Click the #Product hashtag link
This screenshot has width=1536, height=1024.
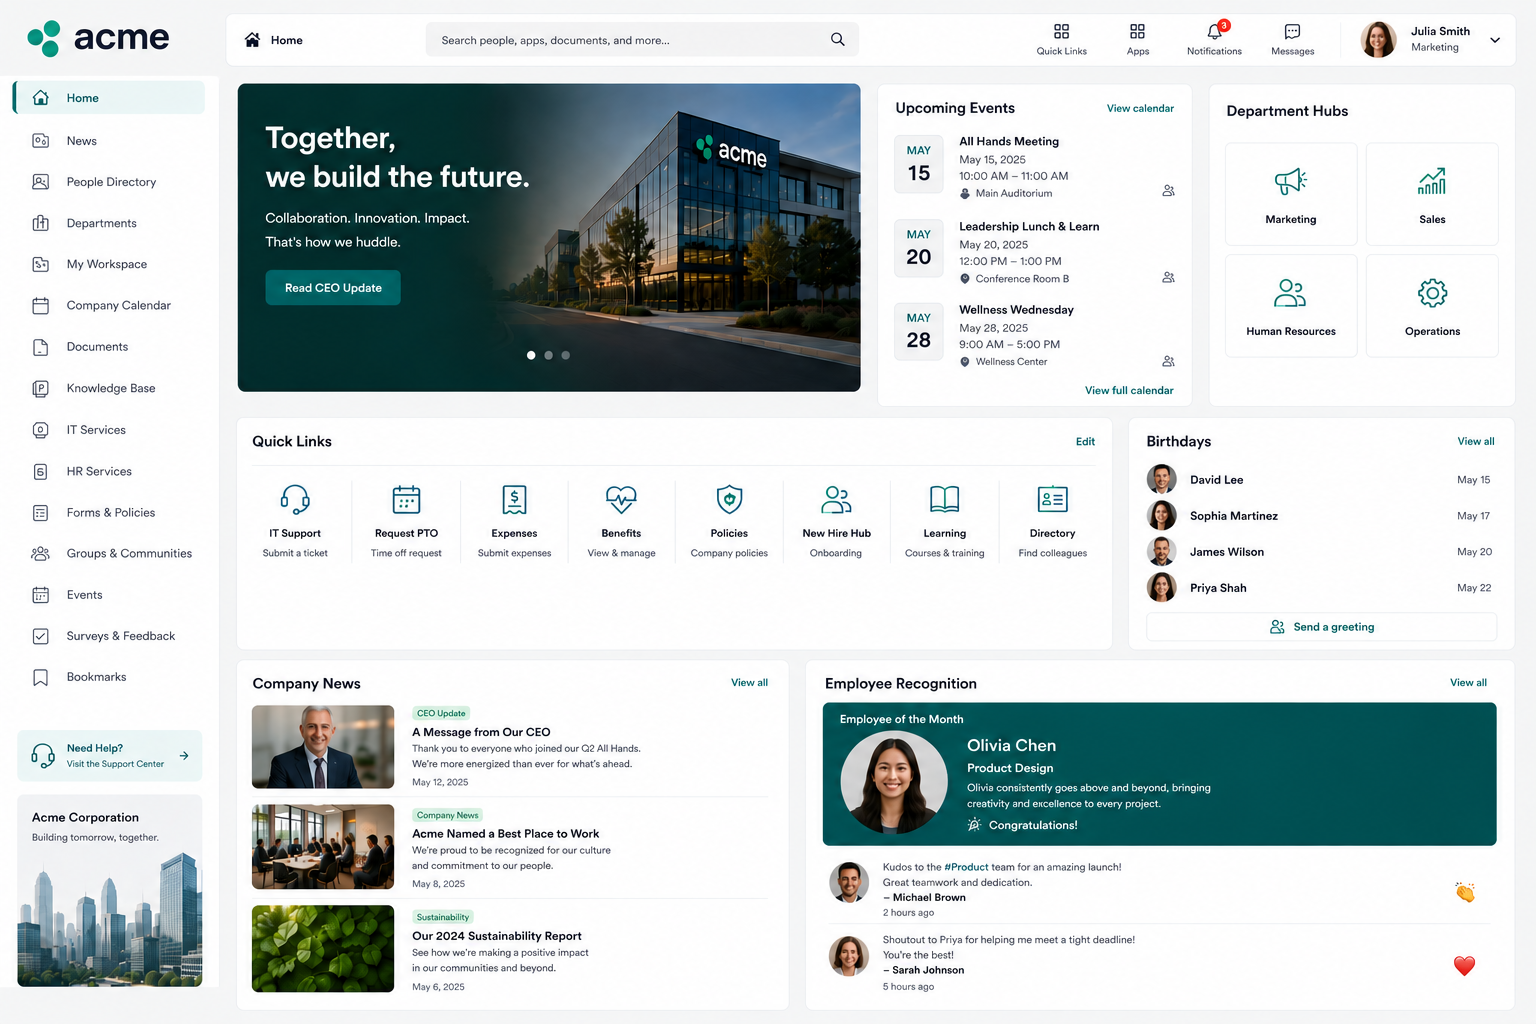tap(966, 867)
